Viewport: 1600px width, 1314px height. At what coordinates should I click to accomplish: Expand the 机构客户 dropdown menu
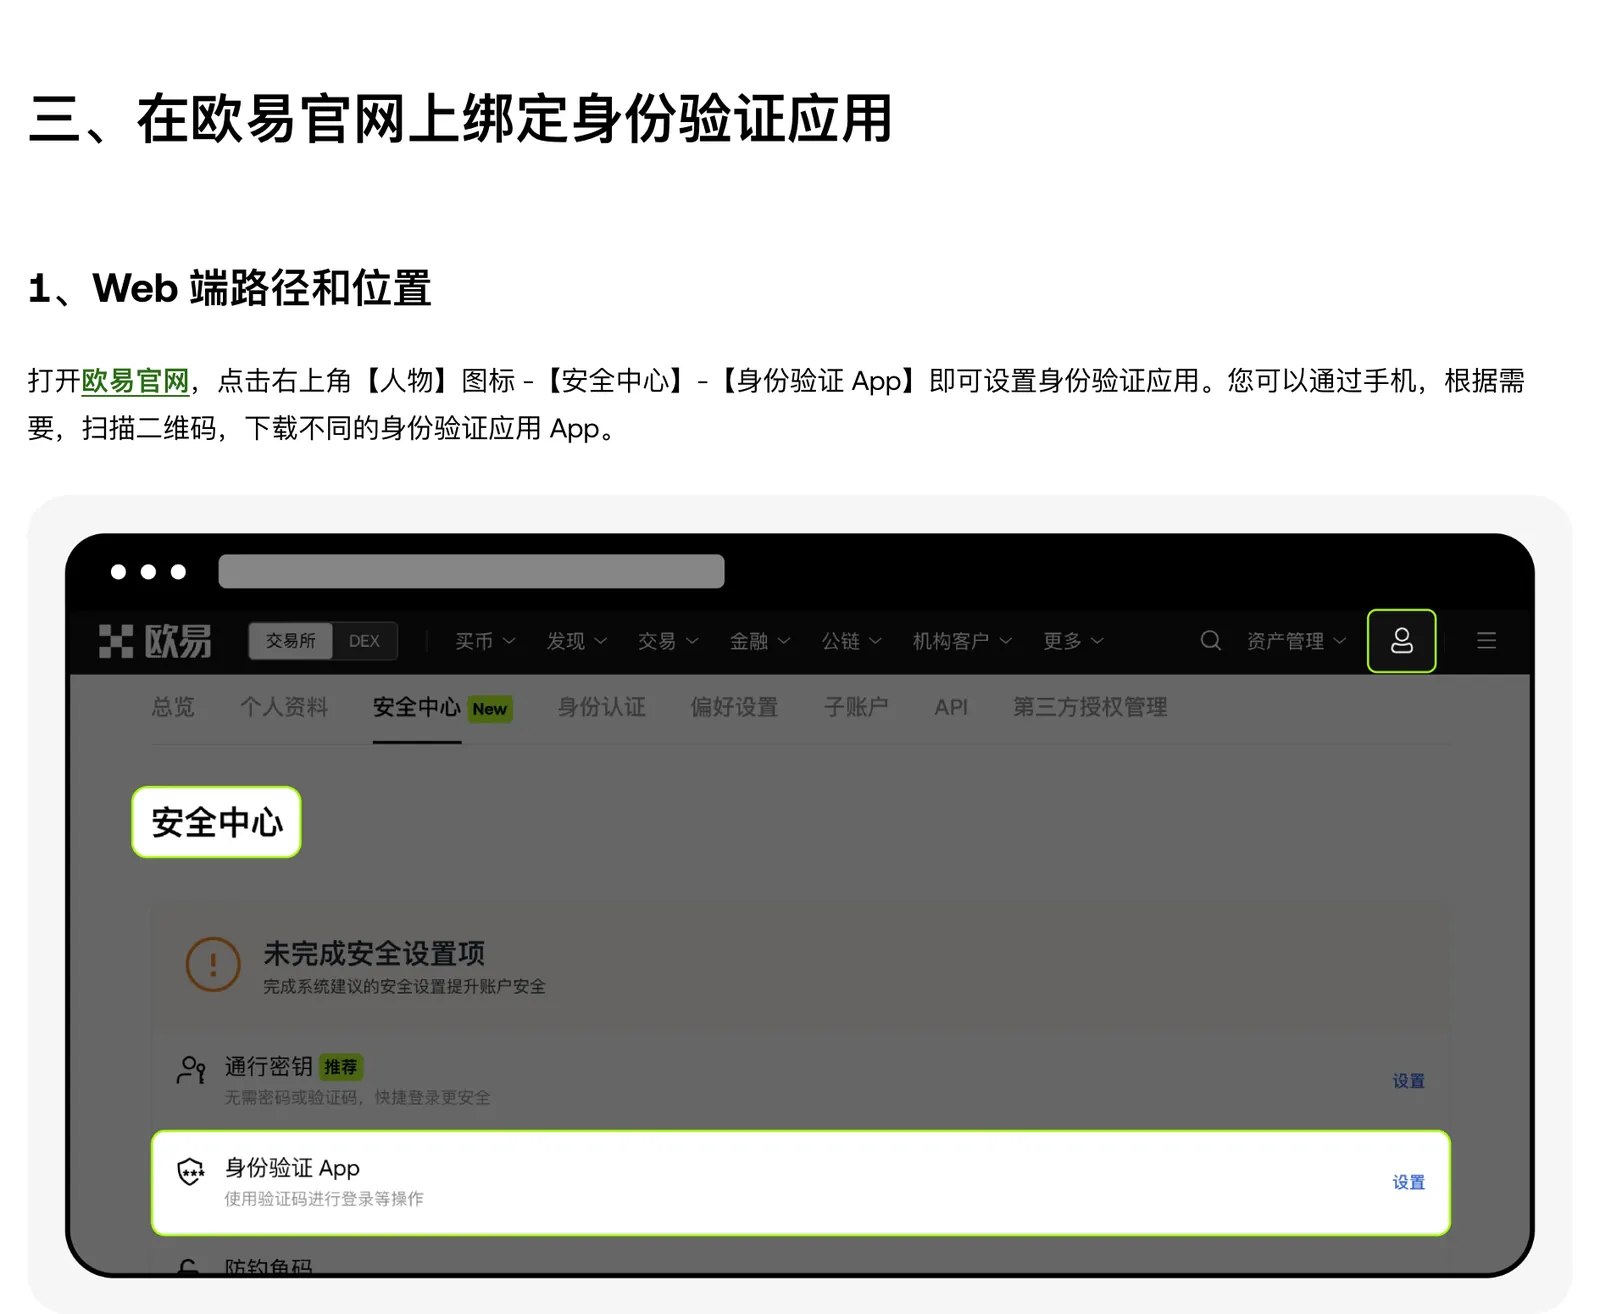click(x=962, y=641)
